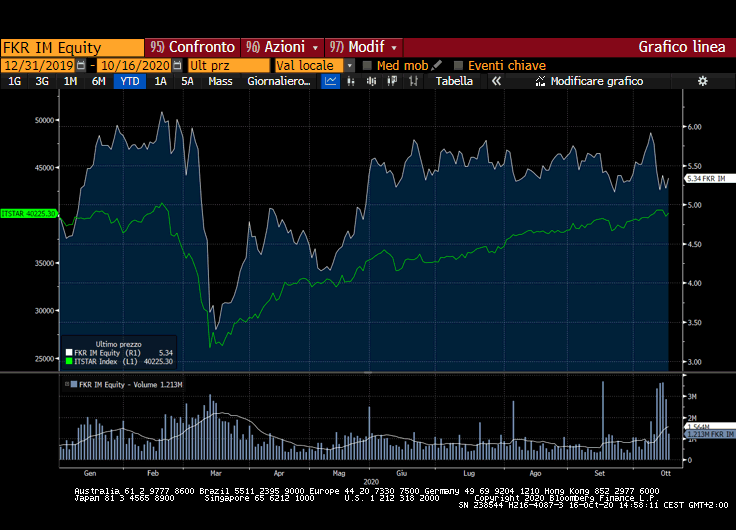Select the line chart type icon

[x=331, y=81]
